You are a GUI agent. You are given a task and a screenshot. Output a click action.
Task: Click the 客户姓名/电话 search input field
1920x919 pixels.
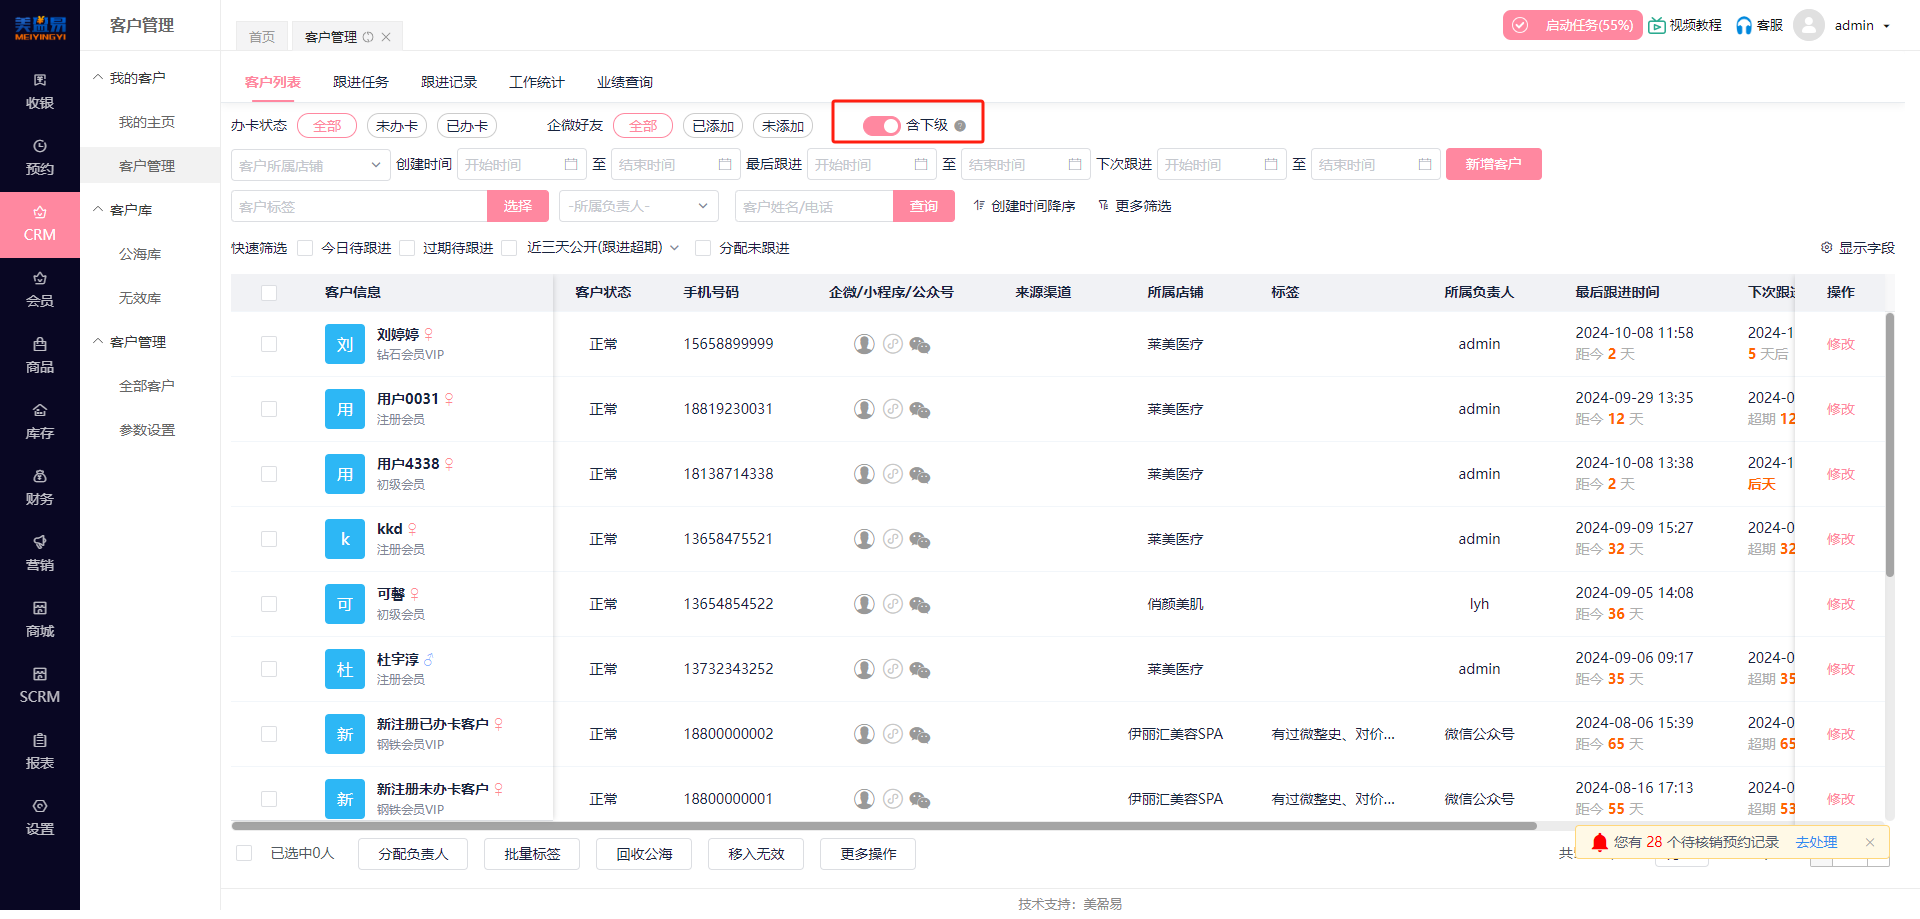pos(814,206)
